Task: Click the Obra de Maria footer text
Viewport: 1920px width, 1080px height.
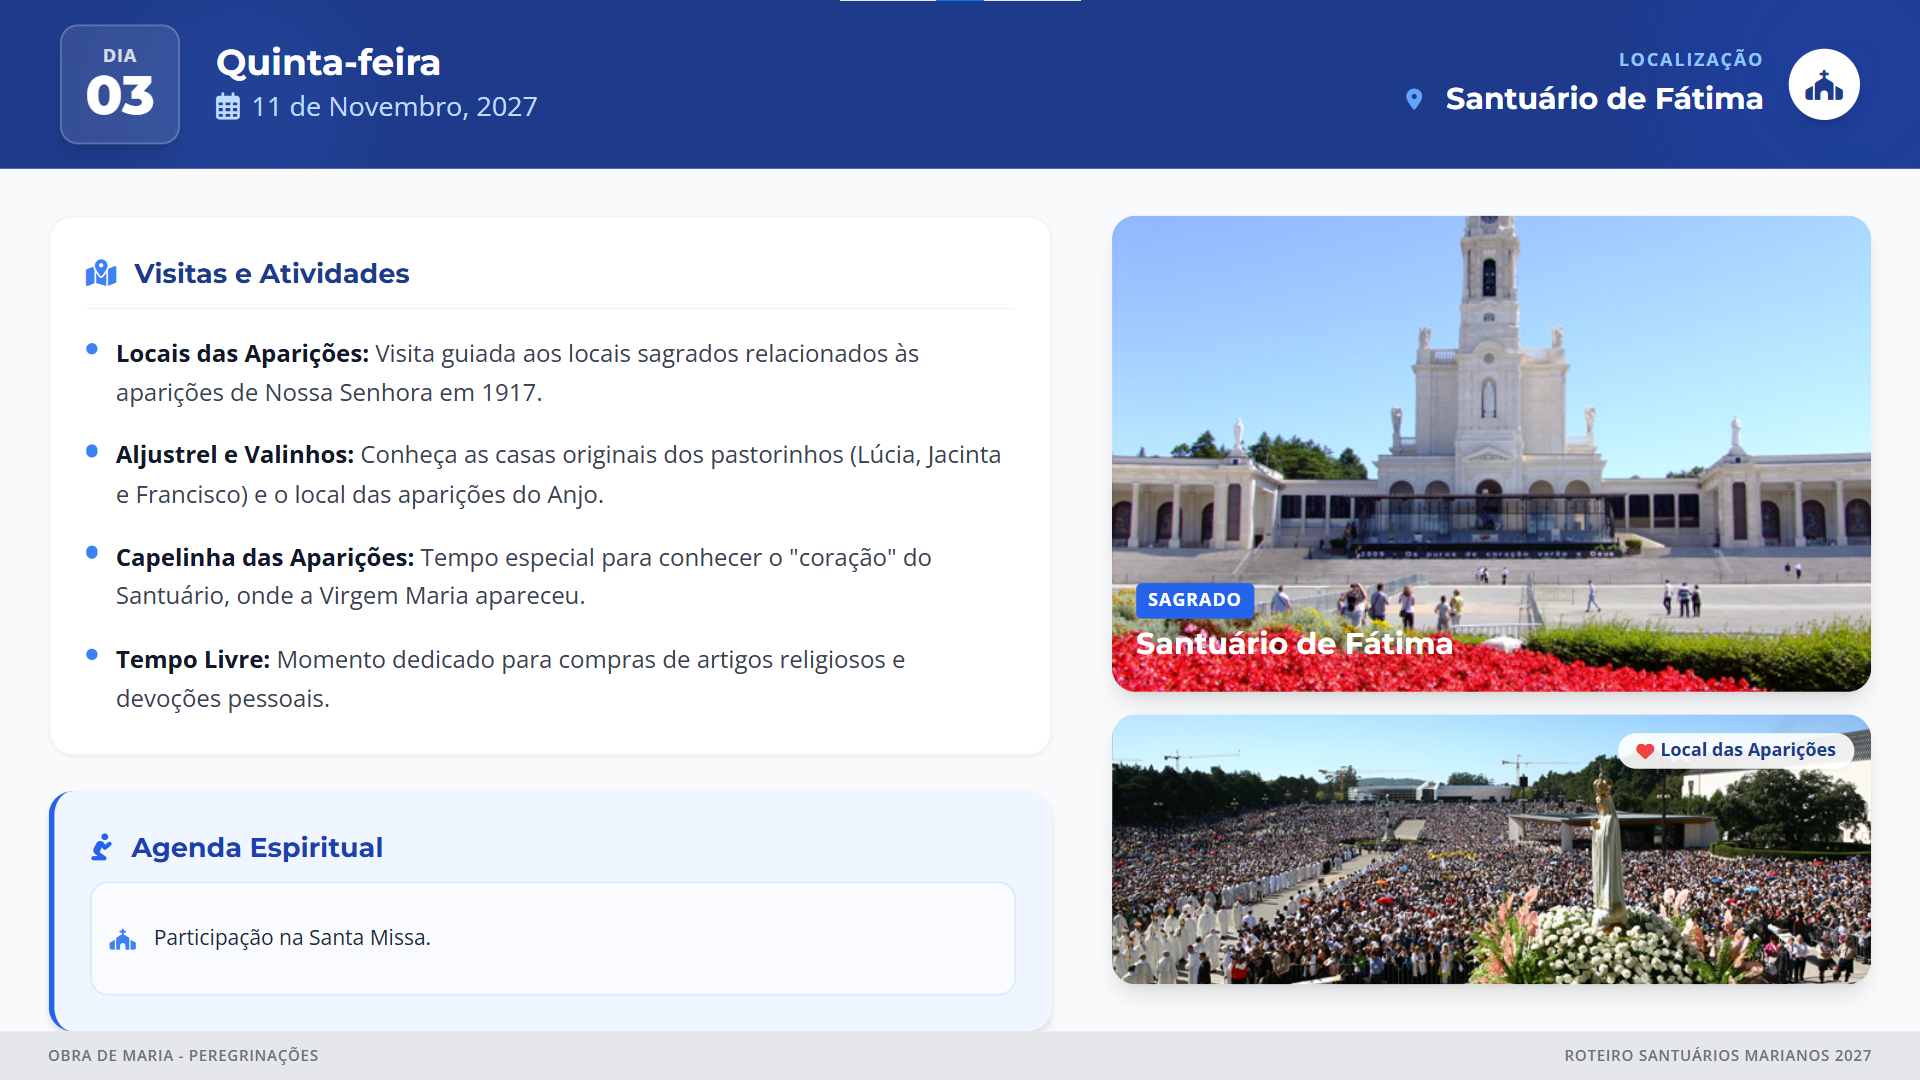Action: point(183,1056)
